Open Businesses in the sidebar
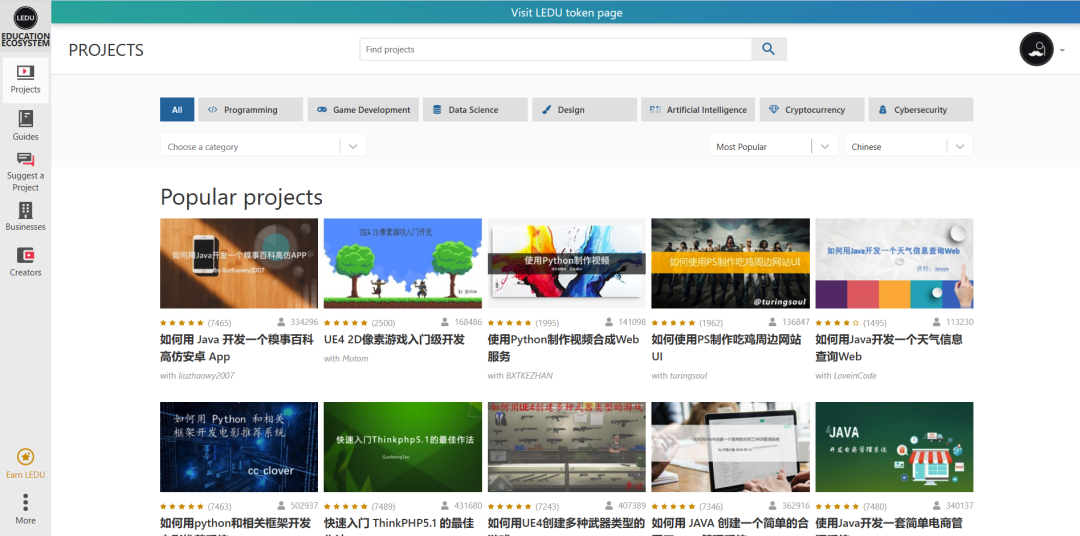The image size is (1080, 536). click(x=25, y=217)
